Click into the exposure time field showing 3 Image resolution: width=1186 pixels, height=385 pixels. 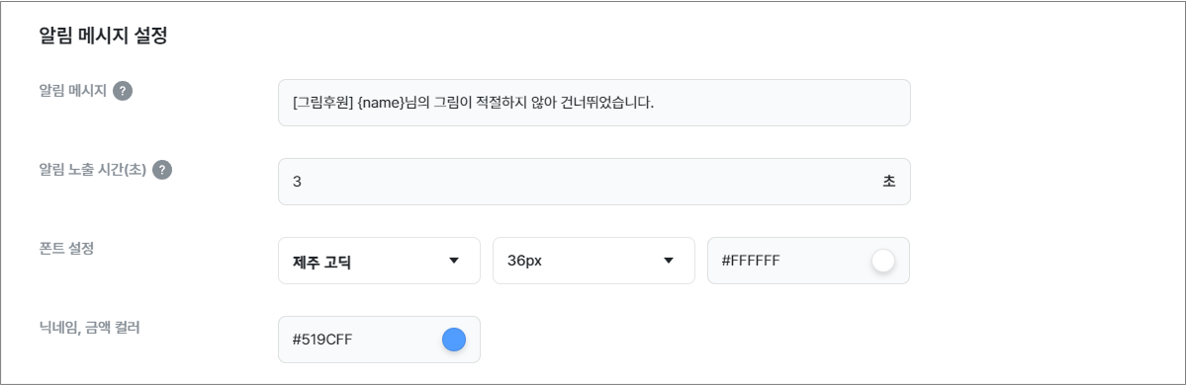point(594,182)
